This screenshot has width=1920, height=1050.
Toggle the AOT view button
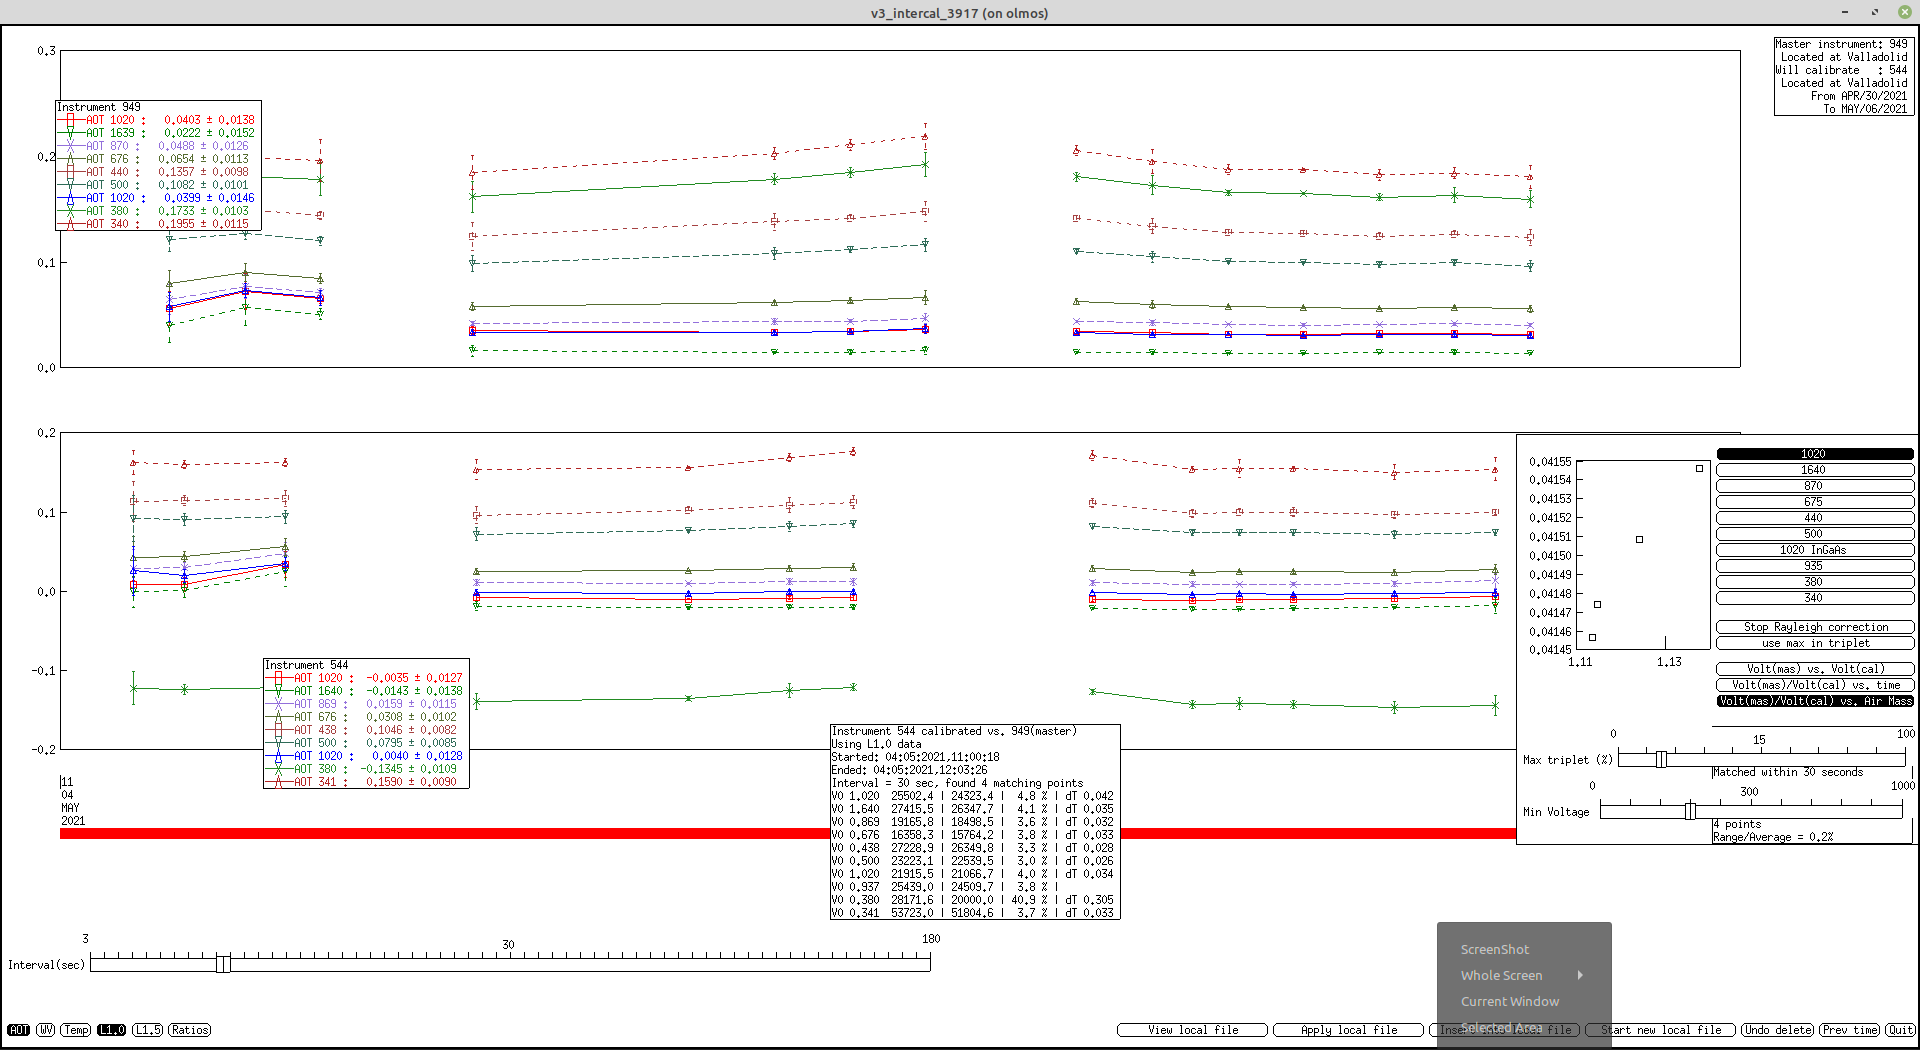click(19, 1030)
